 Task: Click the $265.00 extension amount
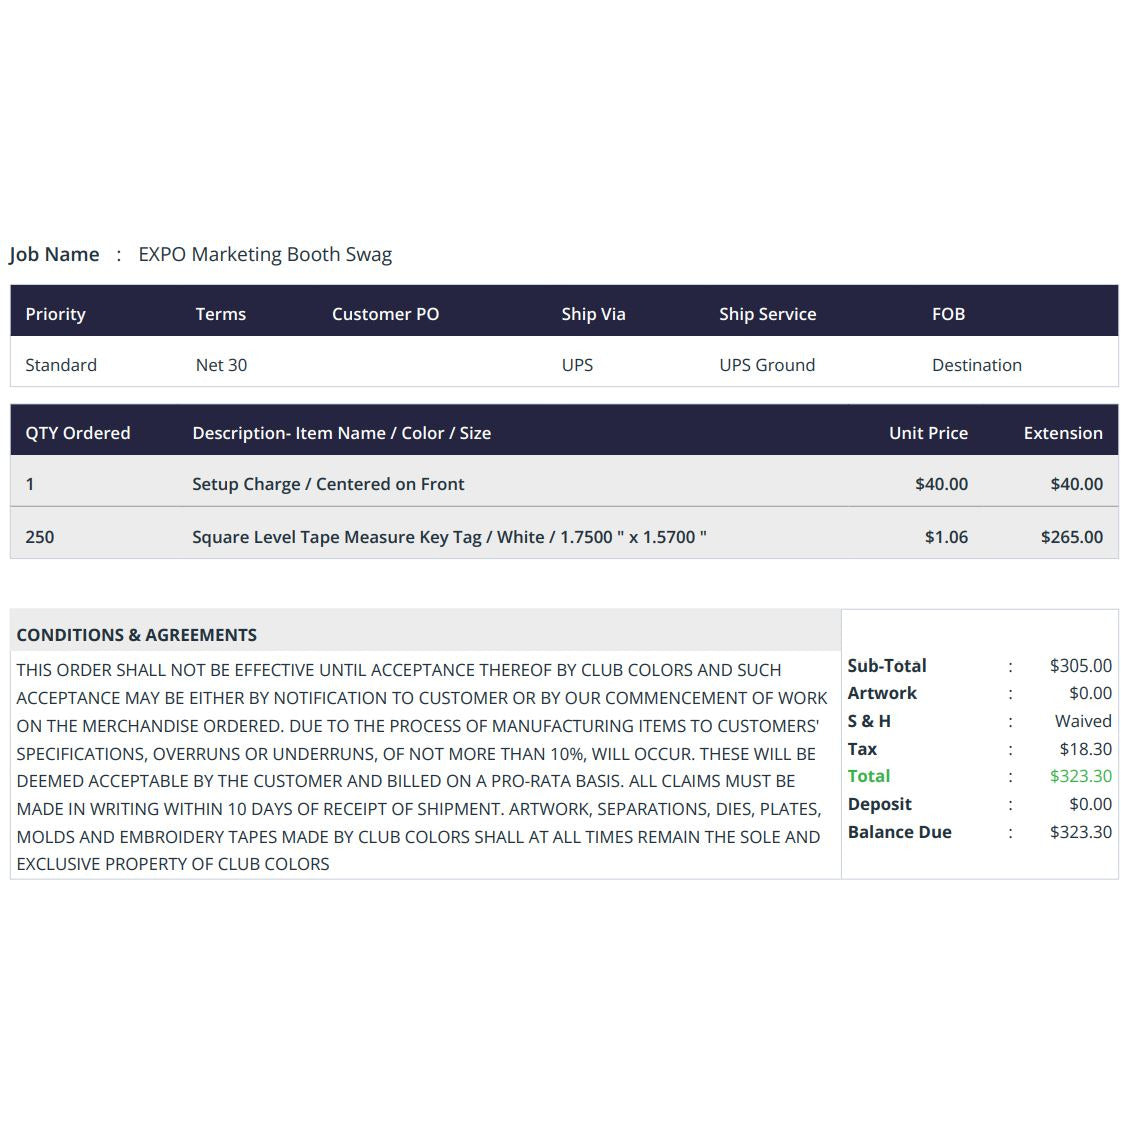[1071, 537]
